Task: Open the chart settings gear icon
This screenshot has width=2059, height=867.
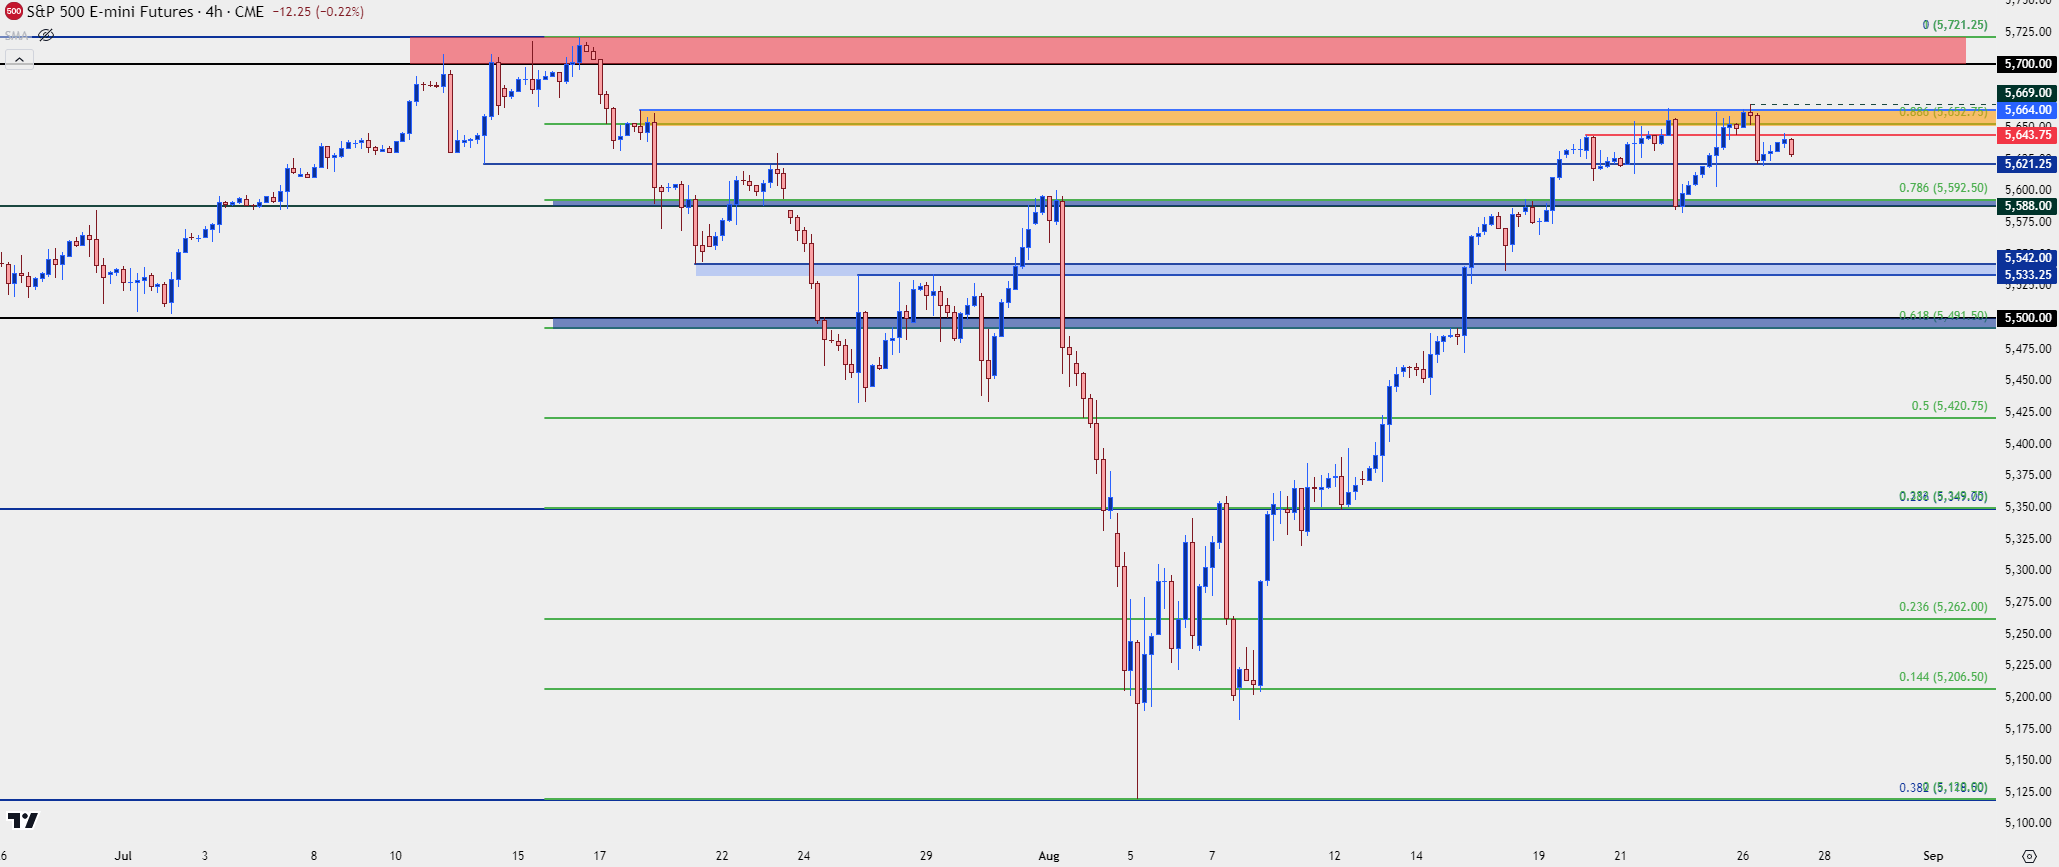Action: (2029, 856)
